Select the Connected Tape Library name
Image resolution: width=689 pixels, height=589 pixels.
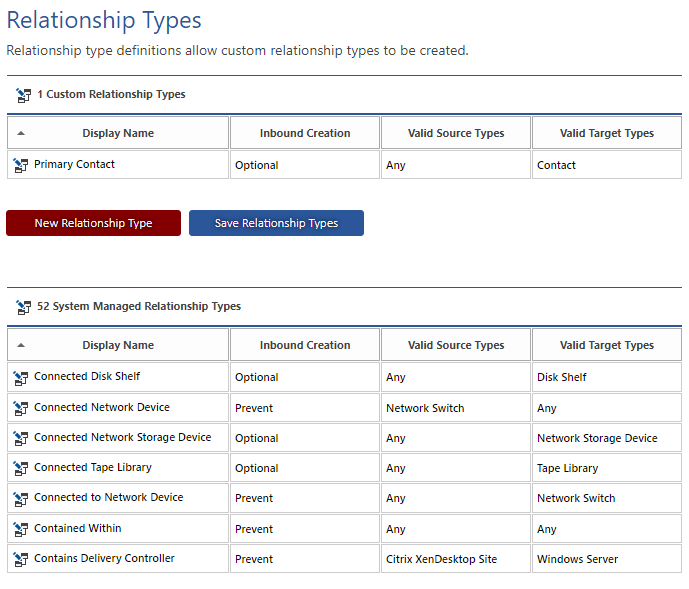click(x=93, y=467)
